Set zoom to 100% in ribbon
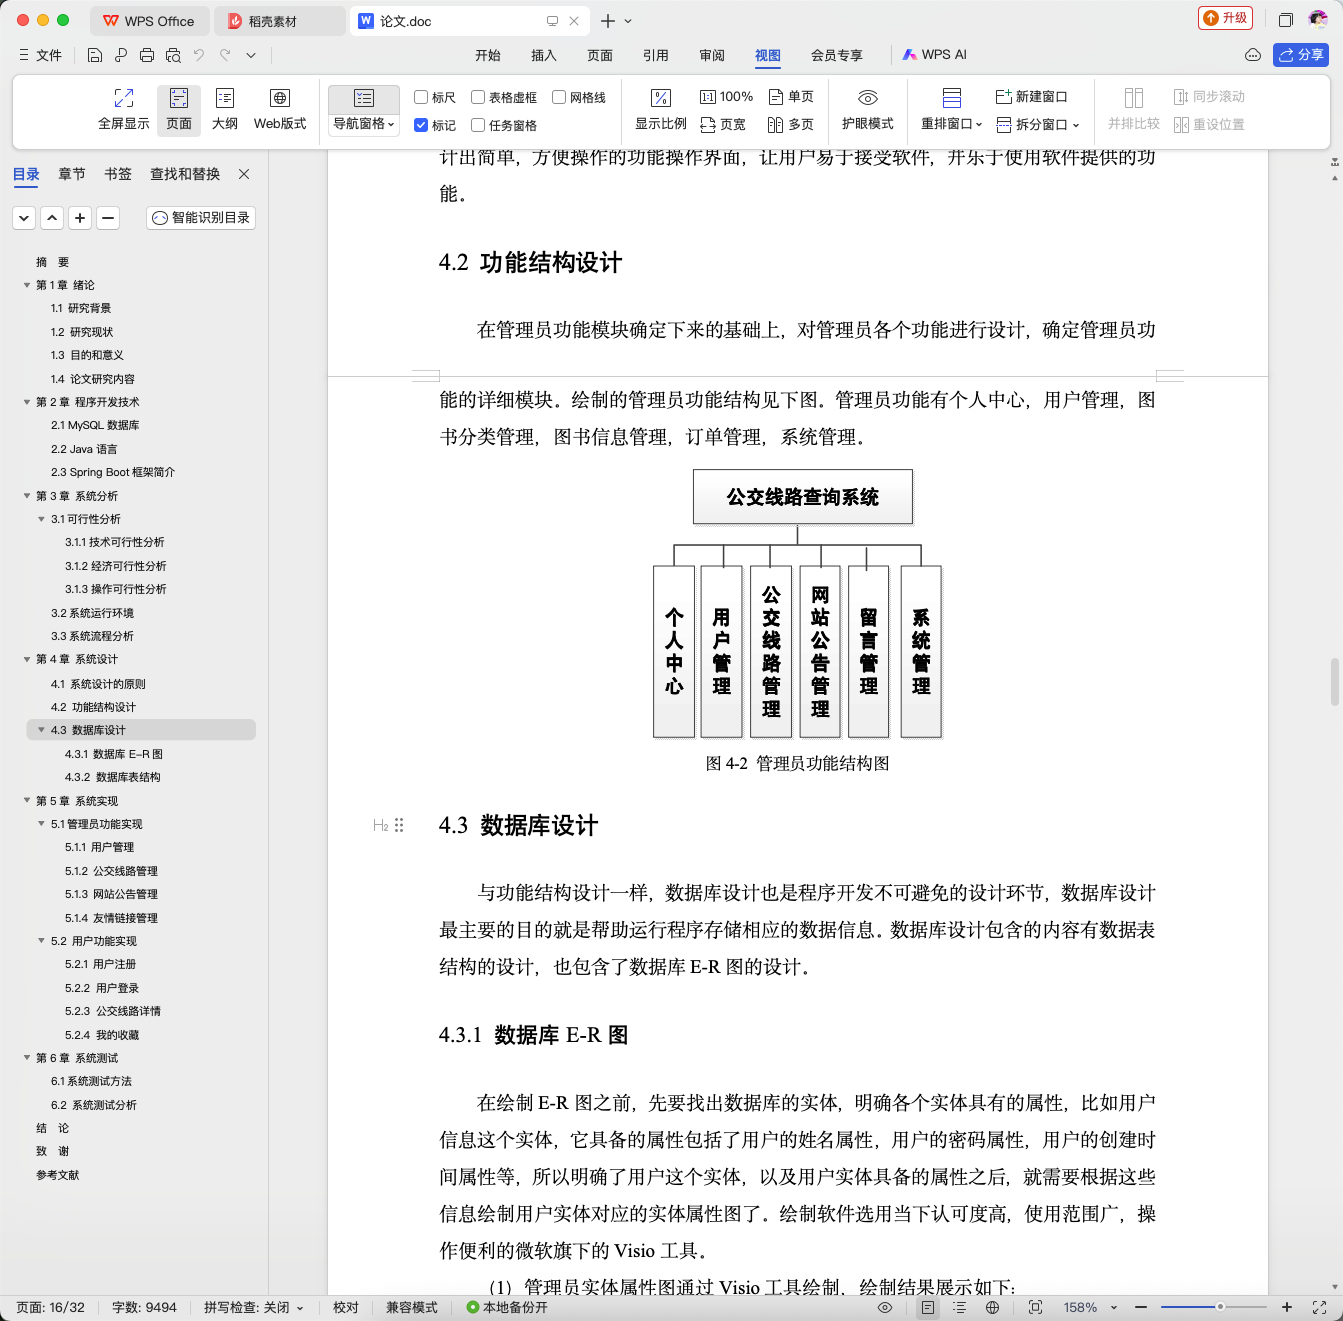 click(727, 97)
